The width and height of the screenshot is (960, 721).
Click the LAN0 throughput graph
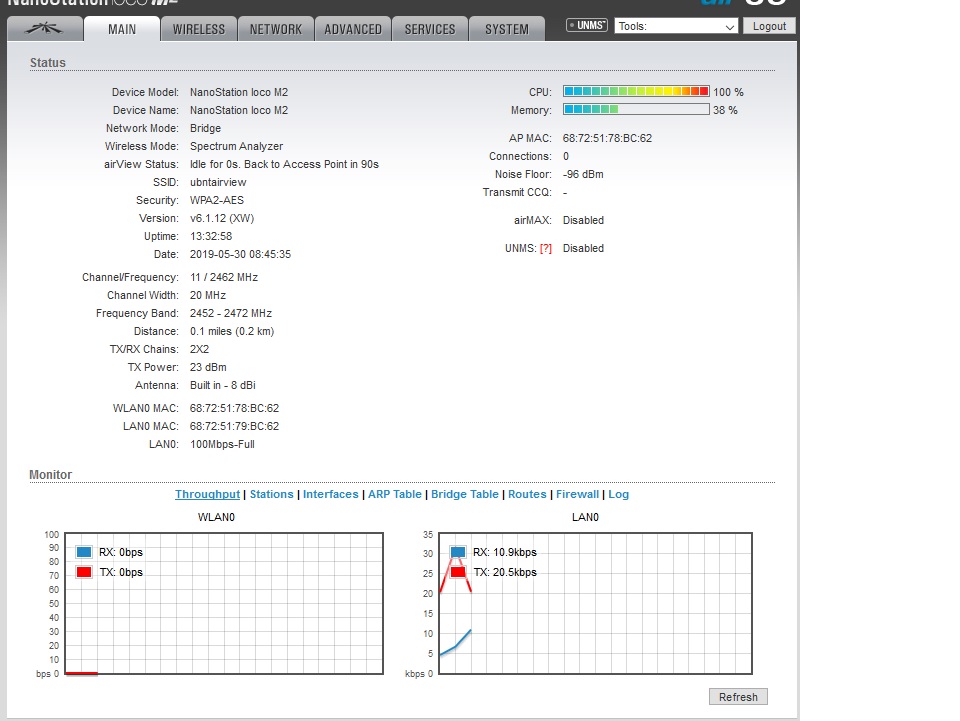[595, 603]
